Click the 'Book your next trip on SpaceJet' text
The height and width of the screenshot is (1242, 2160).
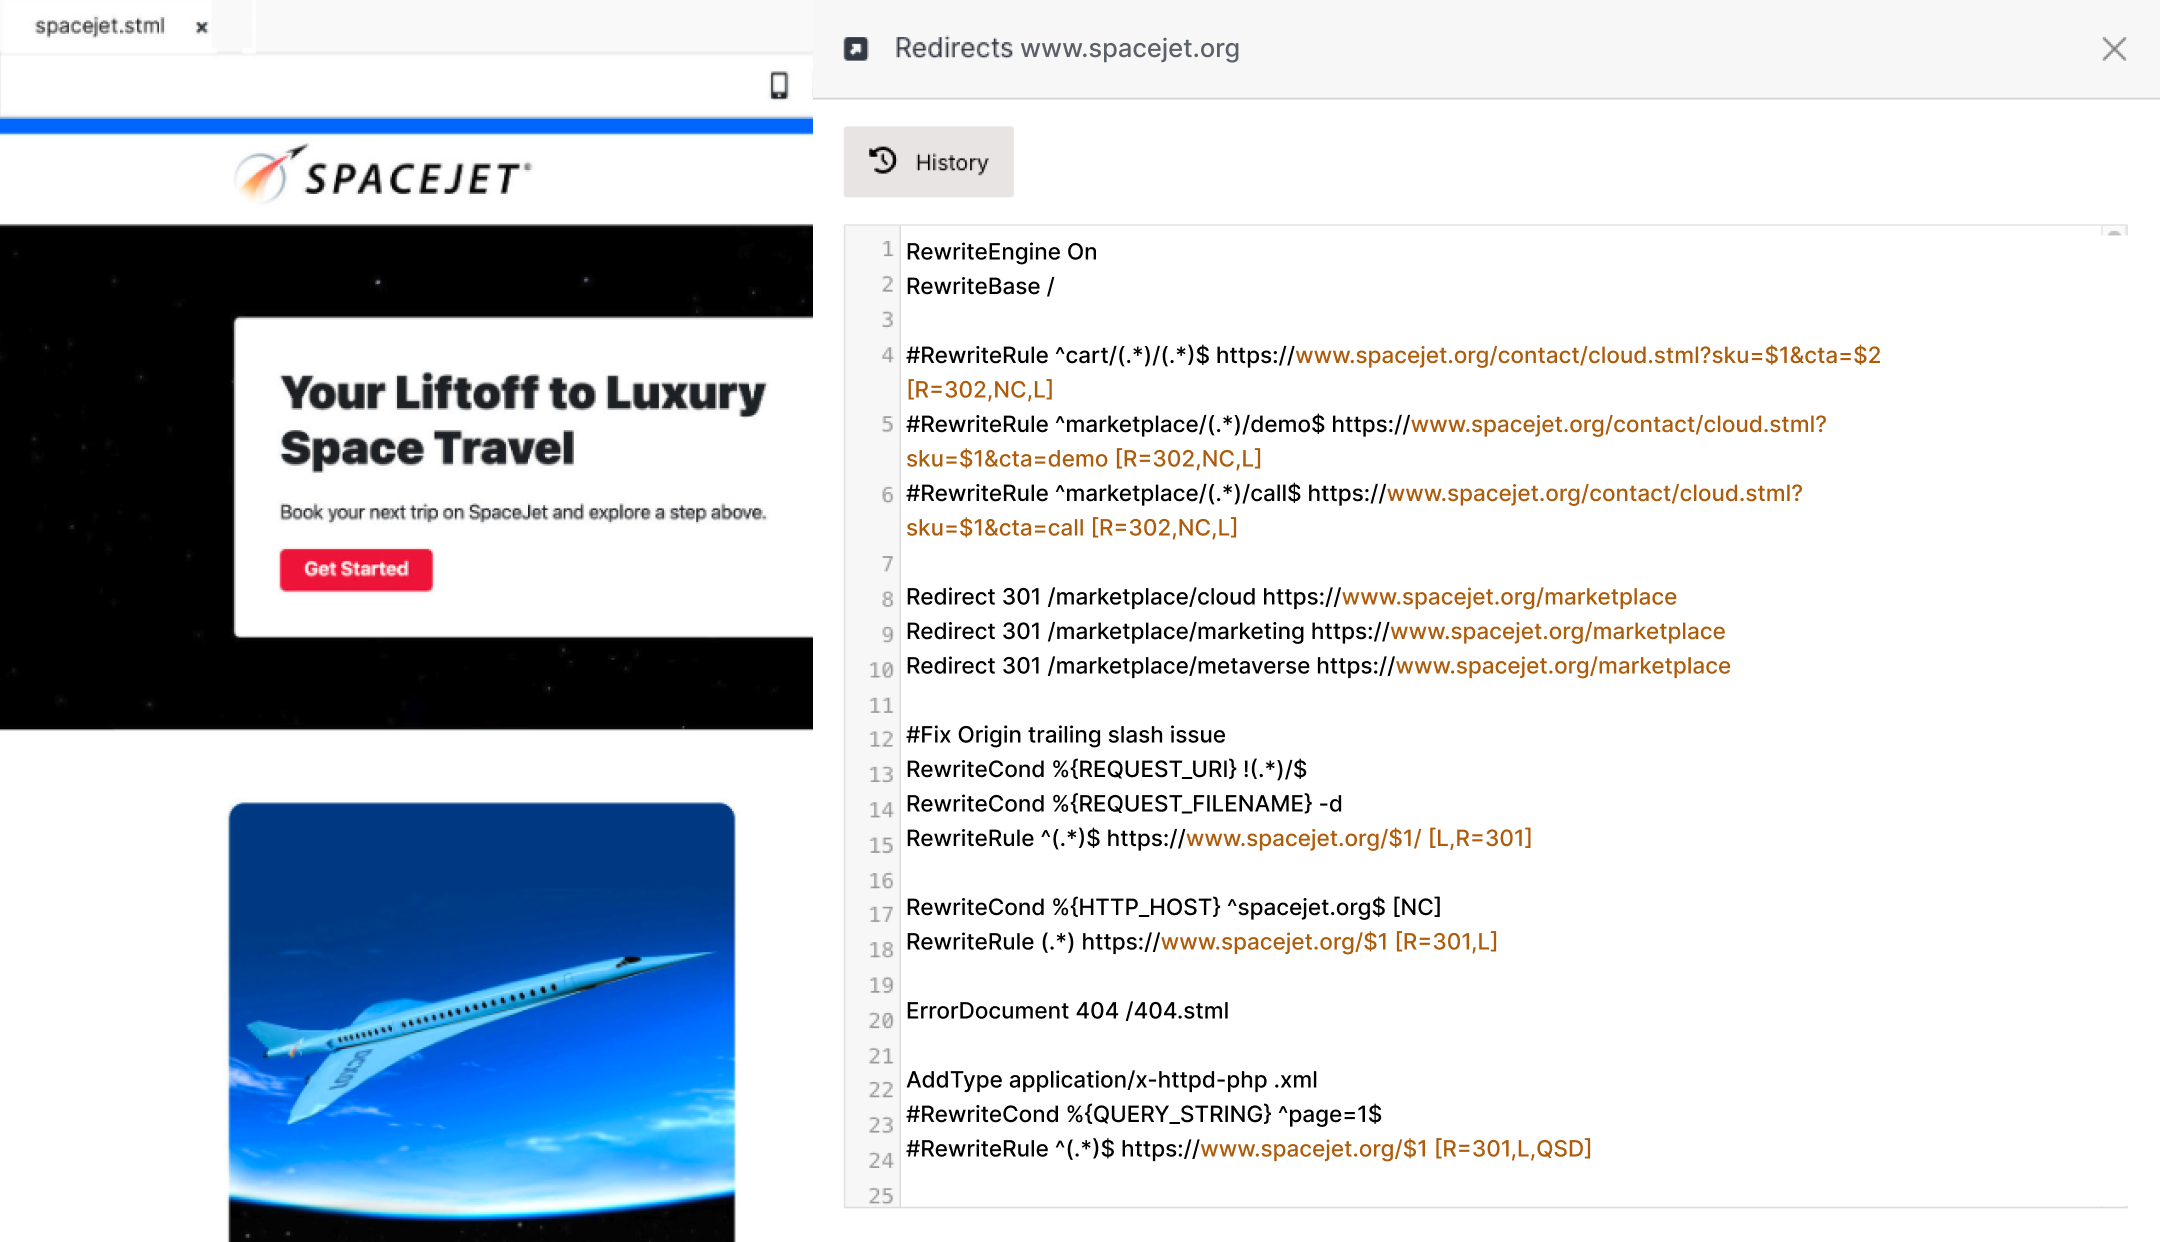pyautogui.click(x=523, y=512)
